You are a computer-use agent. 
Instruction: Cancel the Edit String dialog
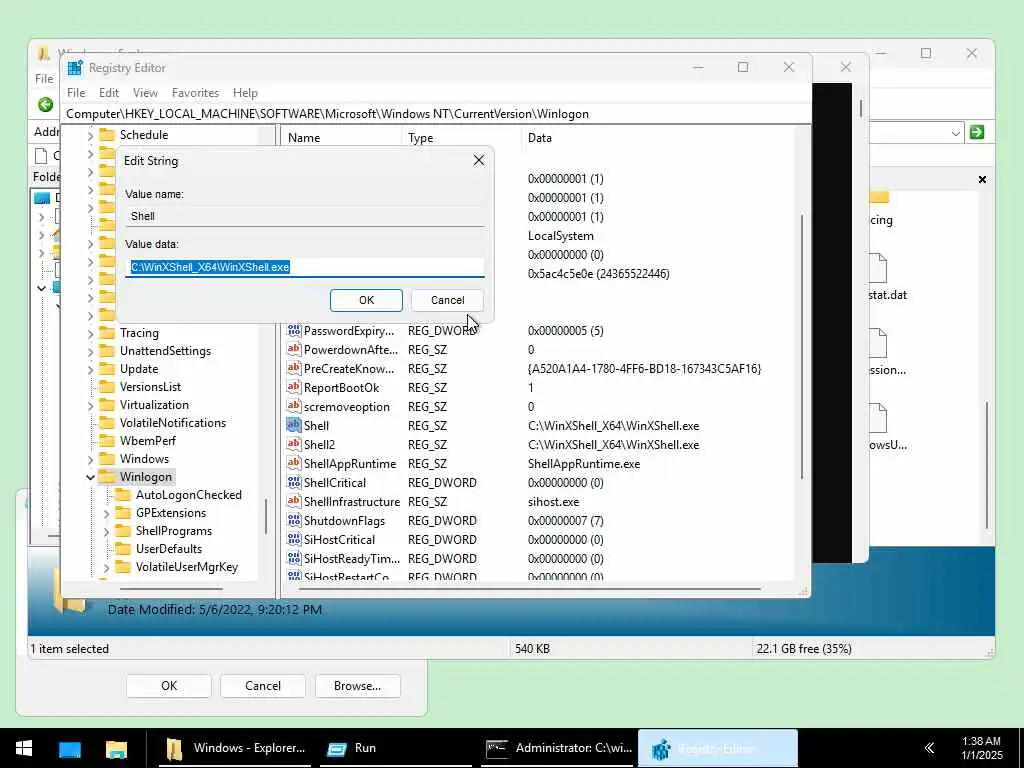tap(447, 300)
